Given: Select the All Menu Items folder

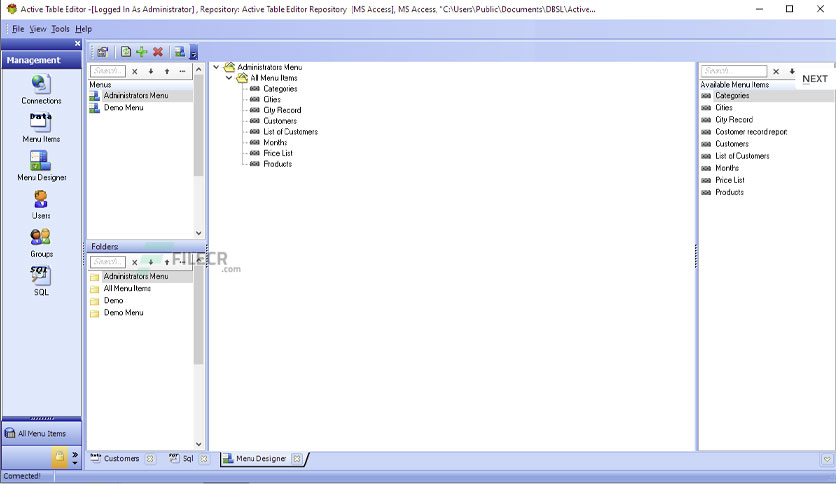Looking at the screenshot, I should point(141,288).
